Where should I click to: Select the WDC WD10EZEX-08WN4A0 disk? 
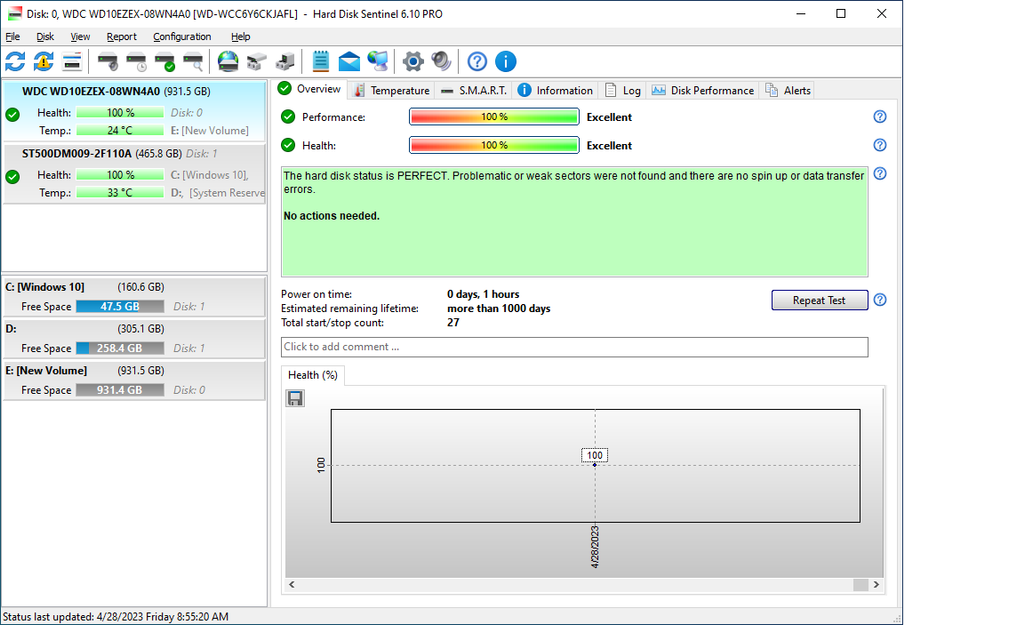click(134, 110)
